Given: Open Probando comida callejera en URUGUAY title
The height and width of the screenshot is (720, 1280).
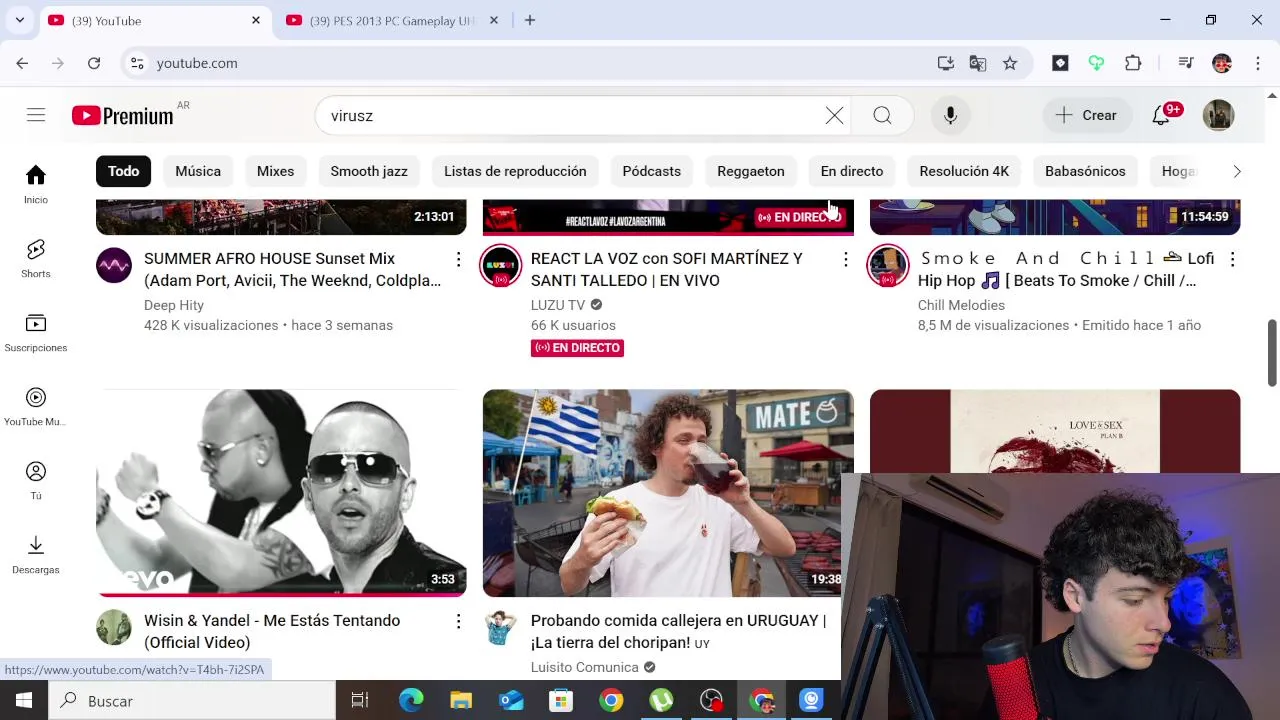Looking at the screenshot, I should click(x=678, y=631).
